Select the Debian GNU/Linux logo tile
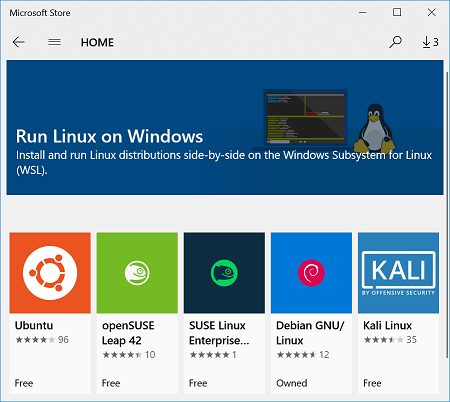 (311, 273)
